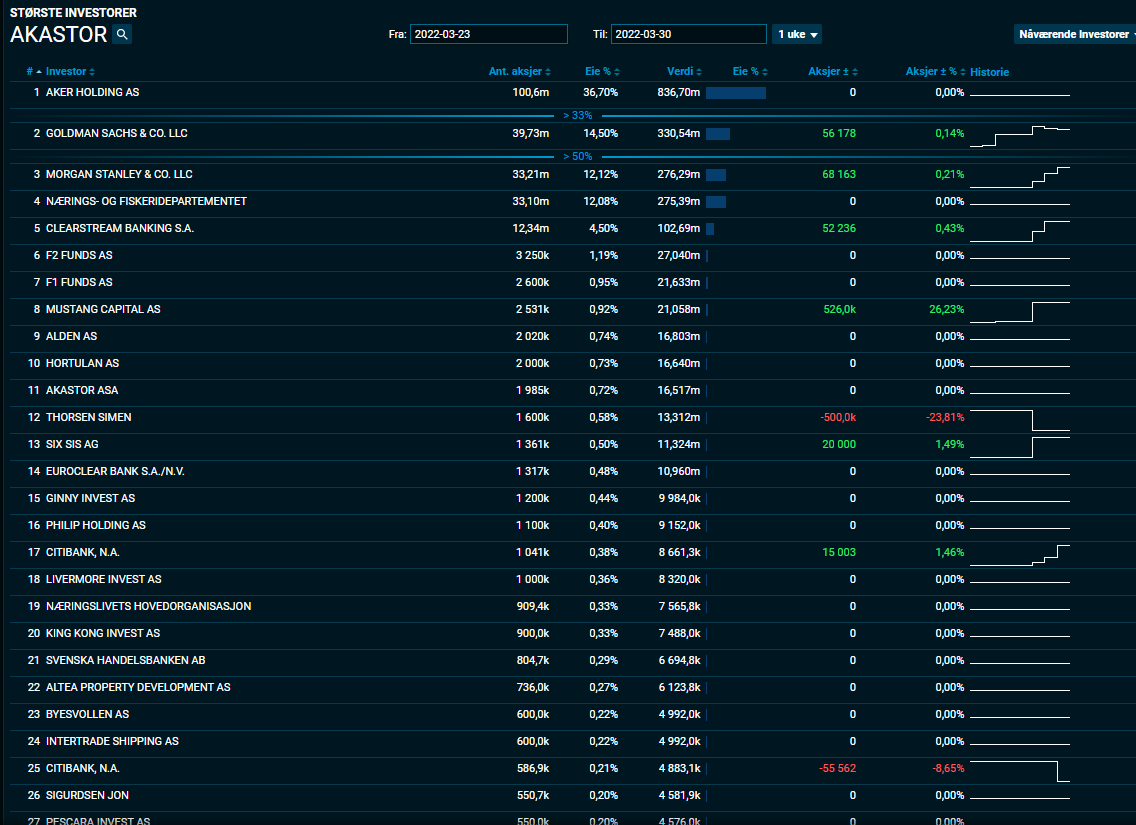This screenshot has width=1136, height=825.
Task: Select investor EUROCLEAR BANK S.A./N.V.
Action: [115, 471]
